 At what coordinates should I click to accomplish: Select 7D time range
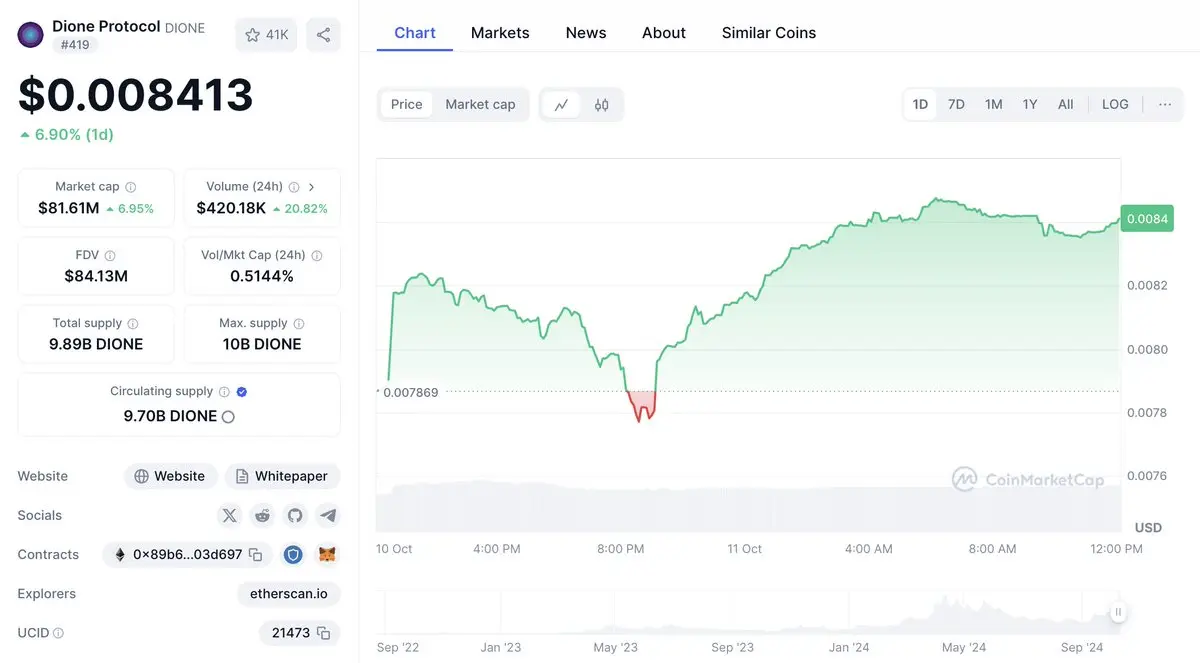click(x=956, y=104)
